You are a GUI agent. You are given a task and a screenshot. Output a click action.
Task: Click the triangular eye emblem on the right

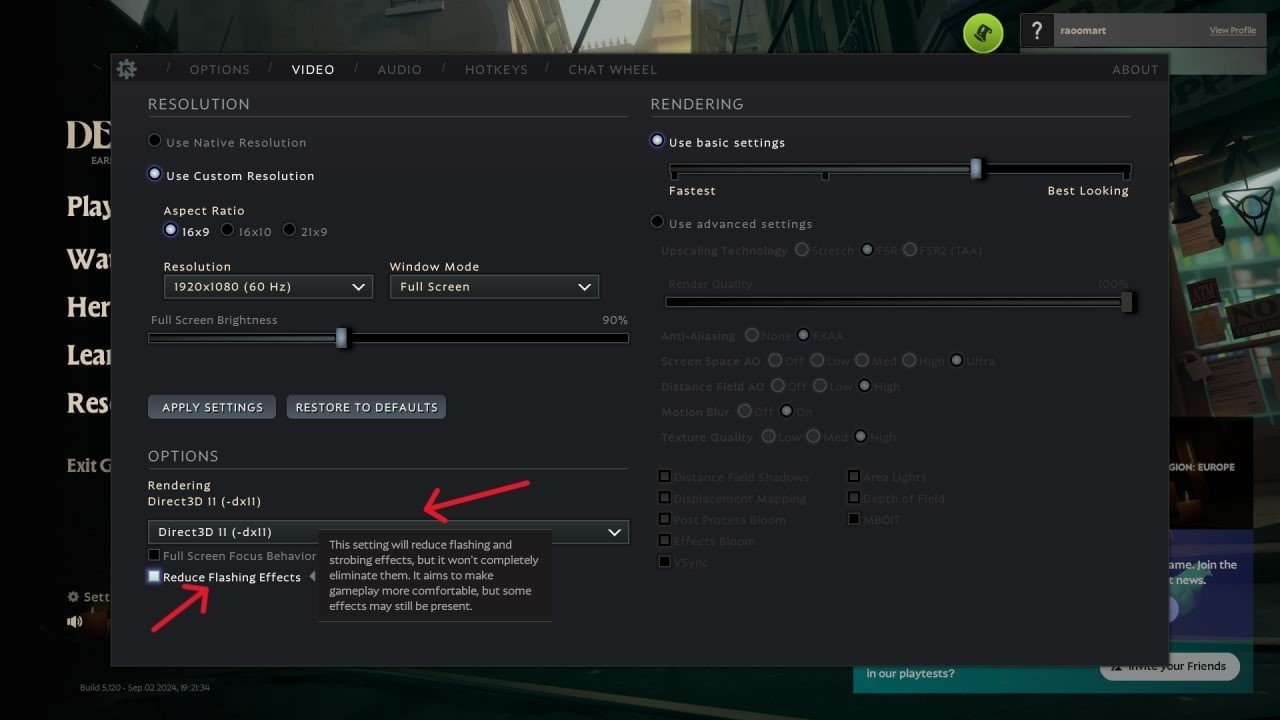pos(1249,208)
